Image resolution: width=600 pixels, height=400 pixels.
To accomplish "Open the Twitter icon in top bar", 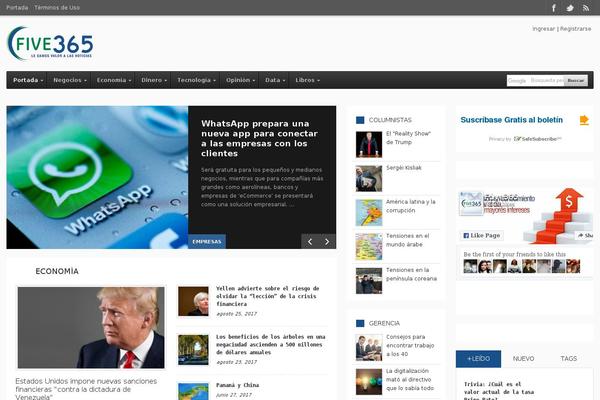I will point(570,8).
